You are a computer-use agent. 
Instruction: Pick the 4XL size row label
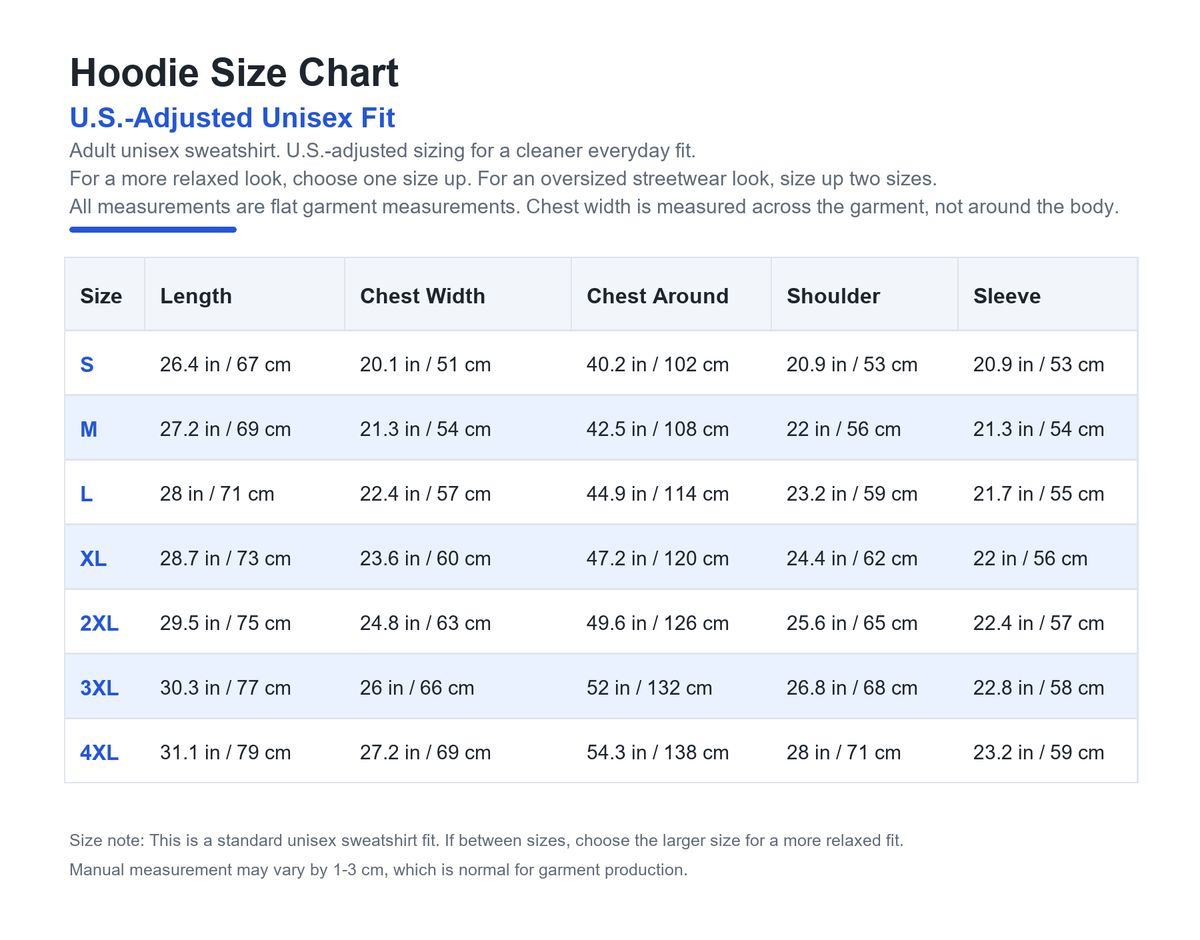99,753
